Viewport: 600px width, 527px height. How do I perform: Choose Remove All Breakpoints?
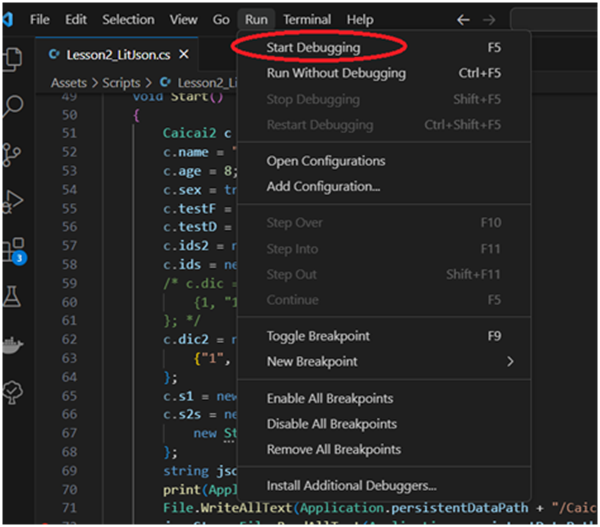tap(384, 449)
